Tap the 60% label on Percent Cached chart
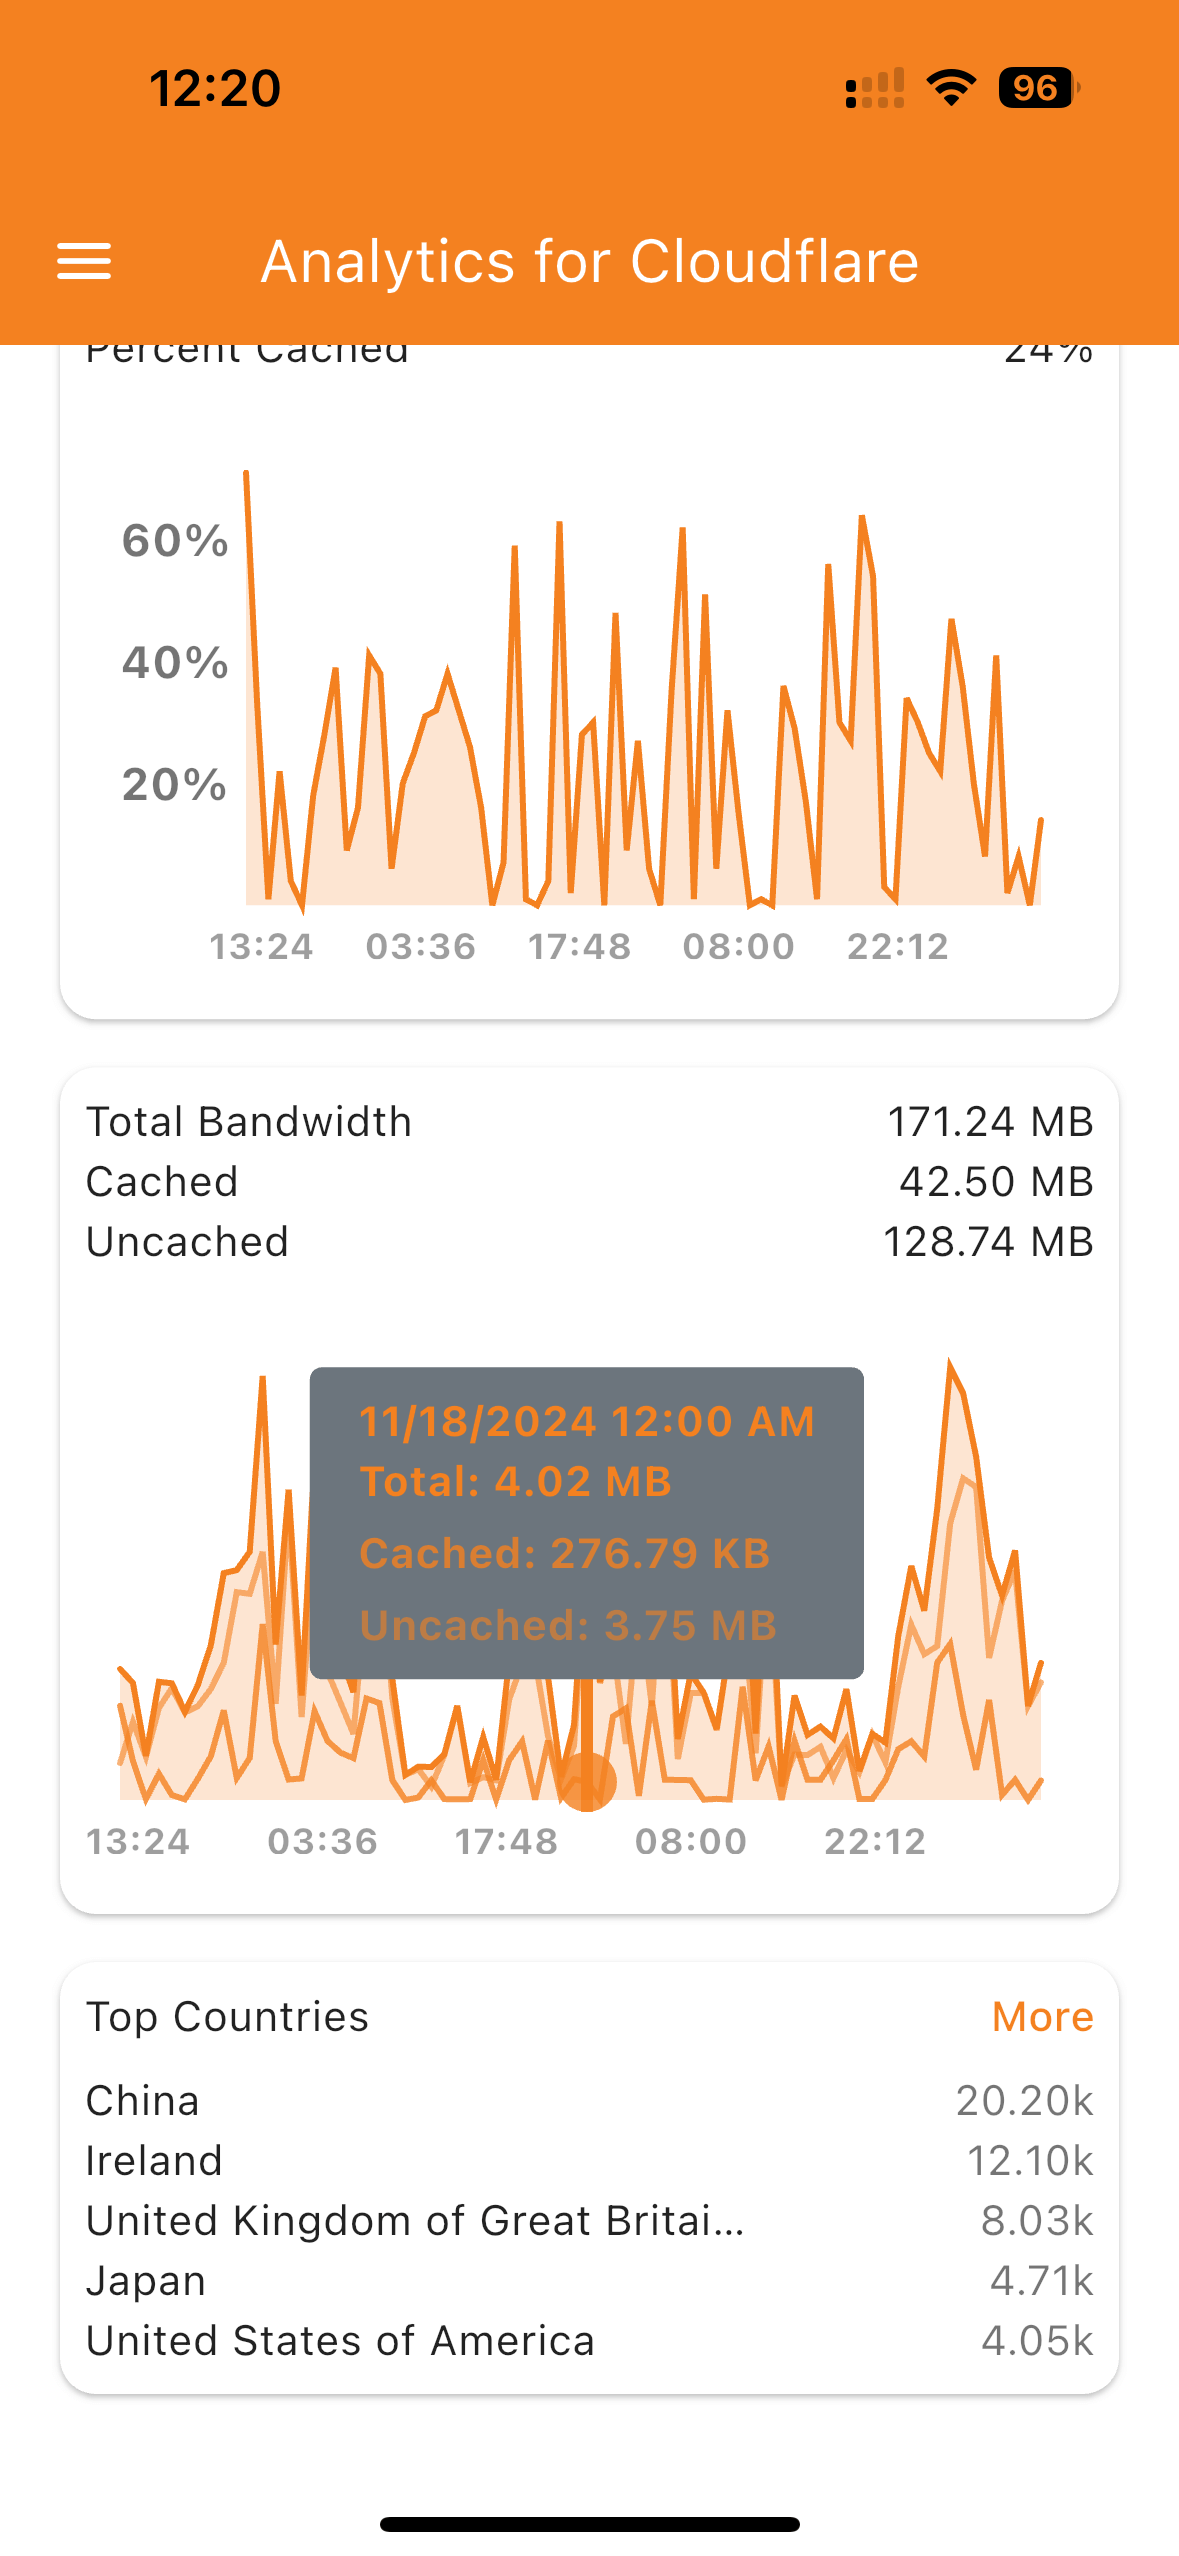Image resolution: width=1179 pixels, height=2556 pixels. click(x=175, y=541)
